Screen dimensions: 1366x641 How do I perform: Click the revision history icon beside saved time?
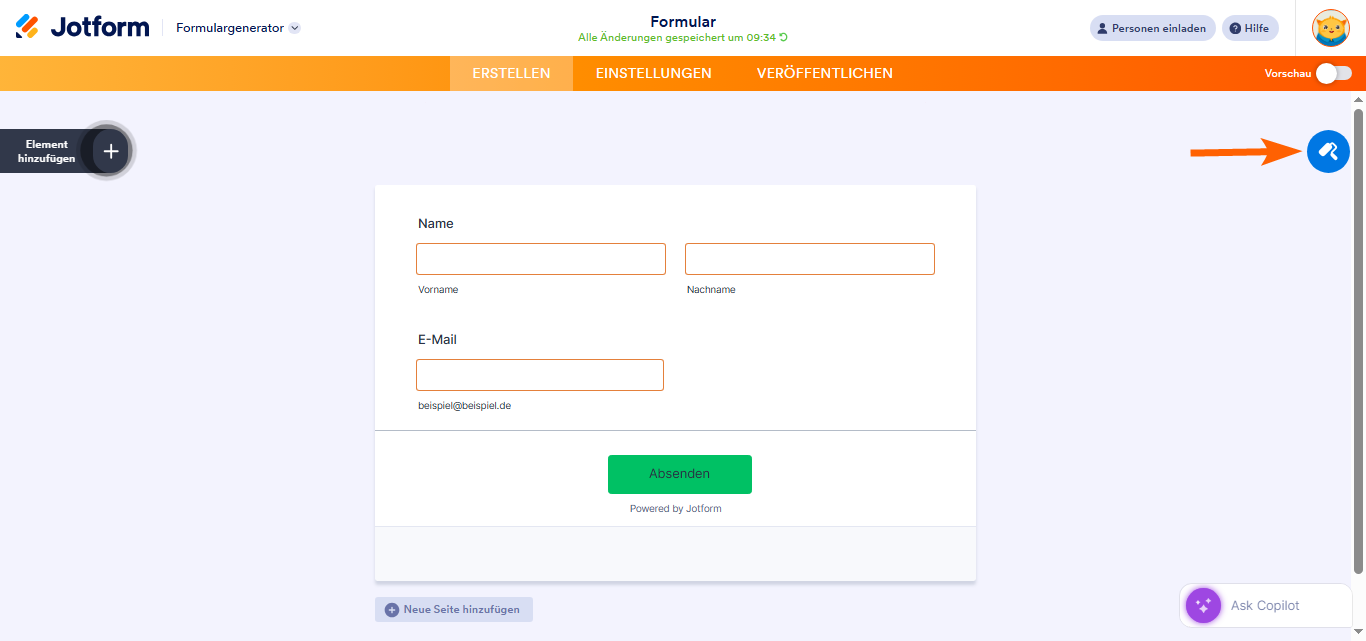(x=783, y=38)
